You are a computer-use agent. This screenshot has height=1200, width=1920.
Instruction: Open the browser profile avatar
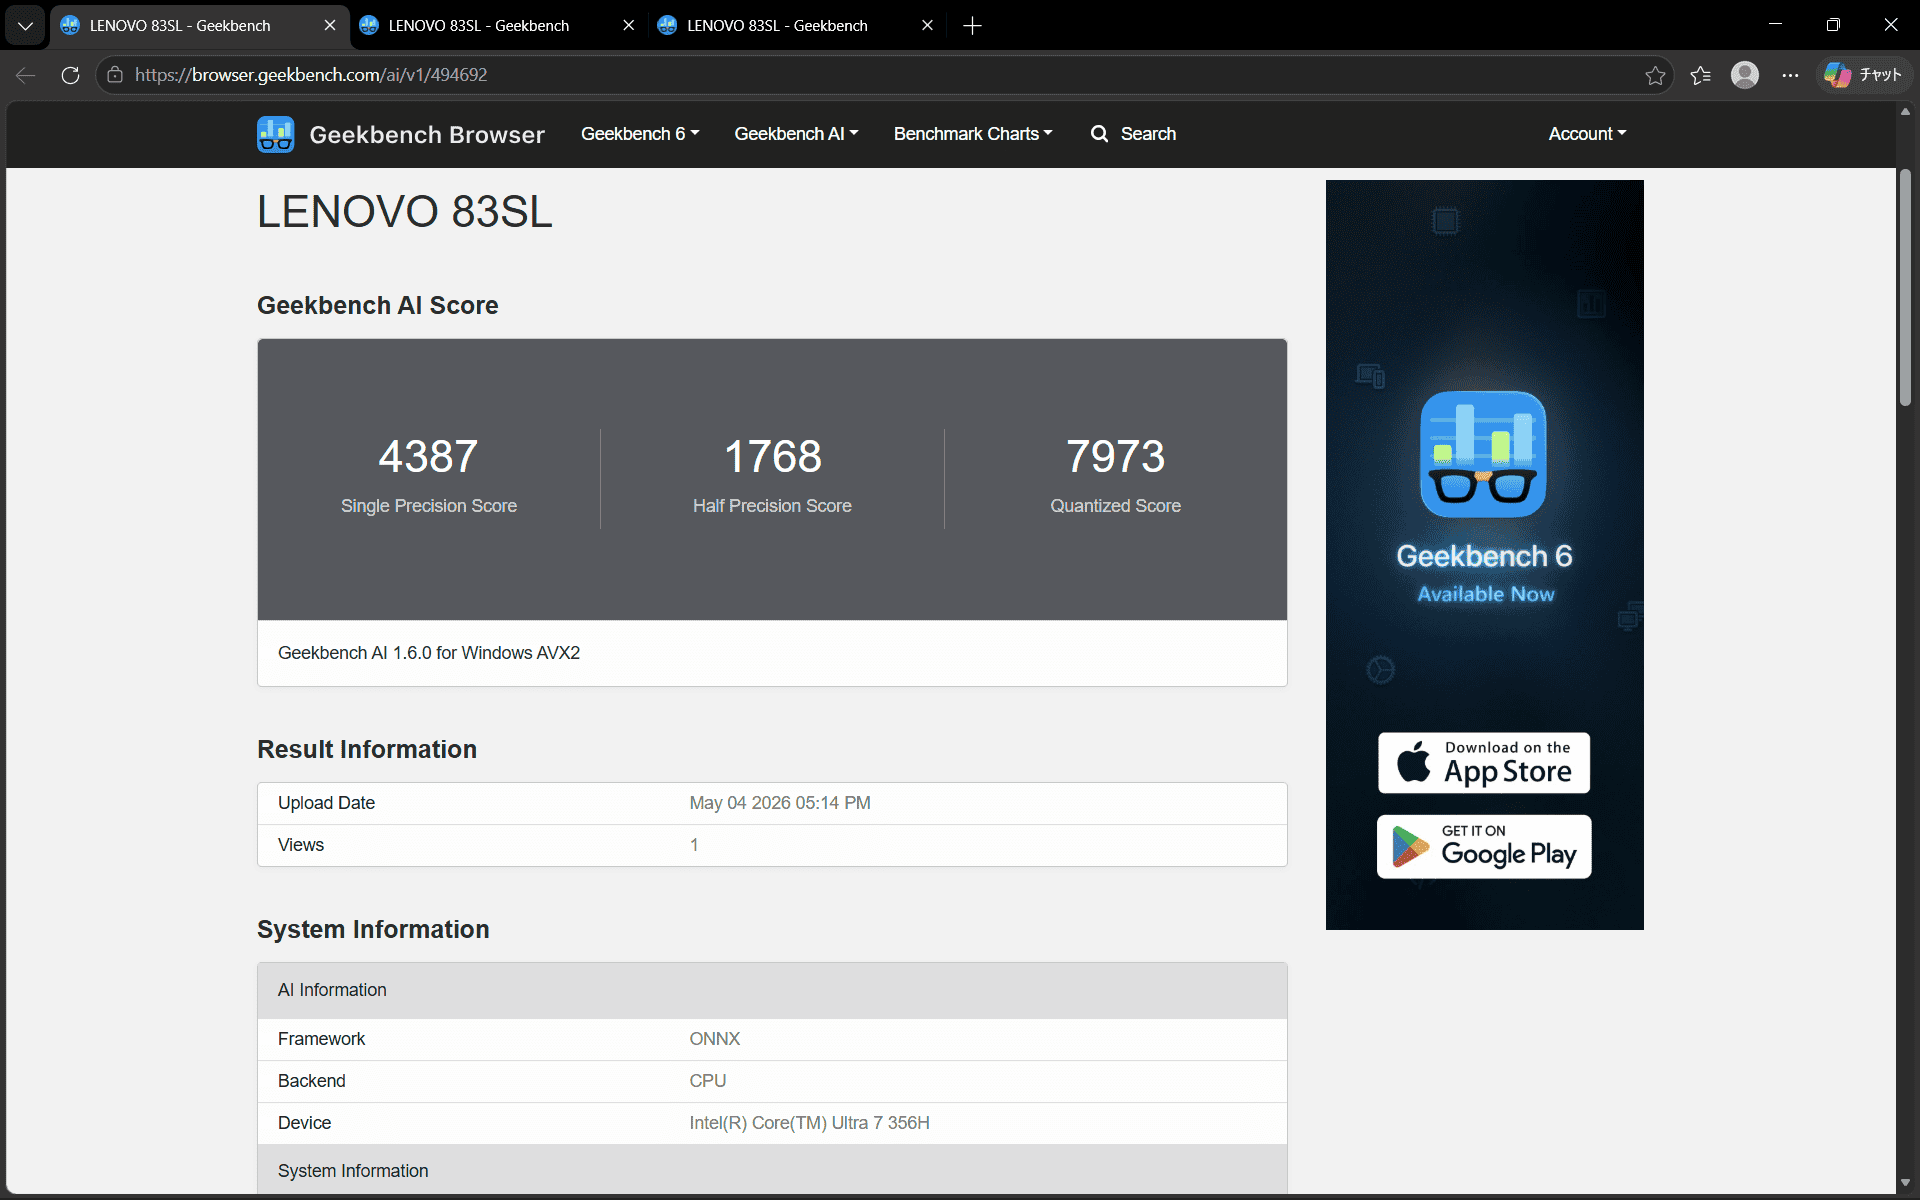pyautogui.click(x=1745, y=75)
